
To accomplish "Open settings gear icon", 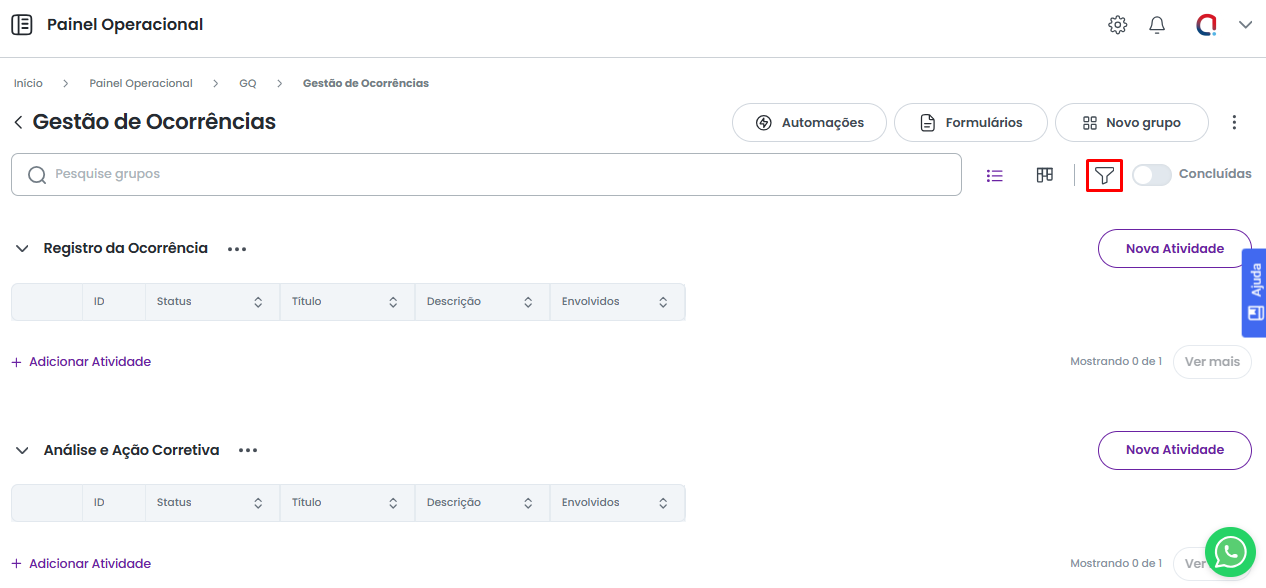I will point(1117,25).
